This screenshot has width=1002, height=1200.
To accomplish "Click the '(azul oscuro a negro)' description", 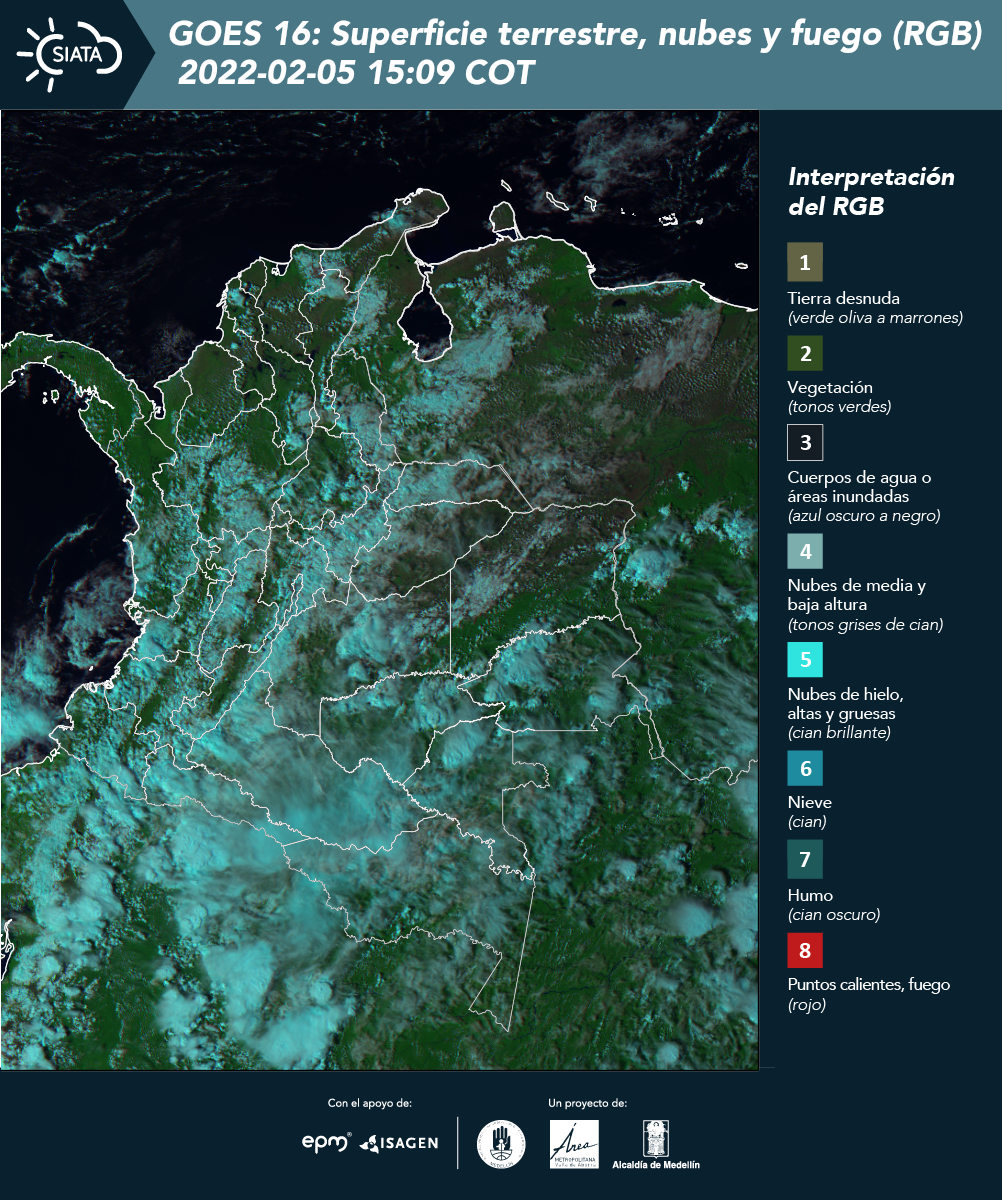I will coord(864,516).
